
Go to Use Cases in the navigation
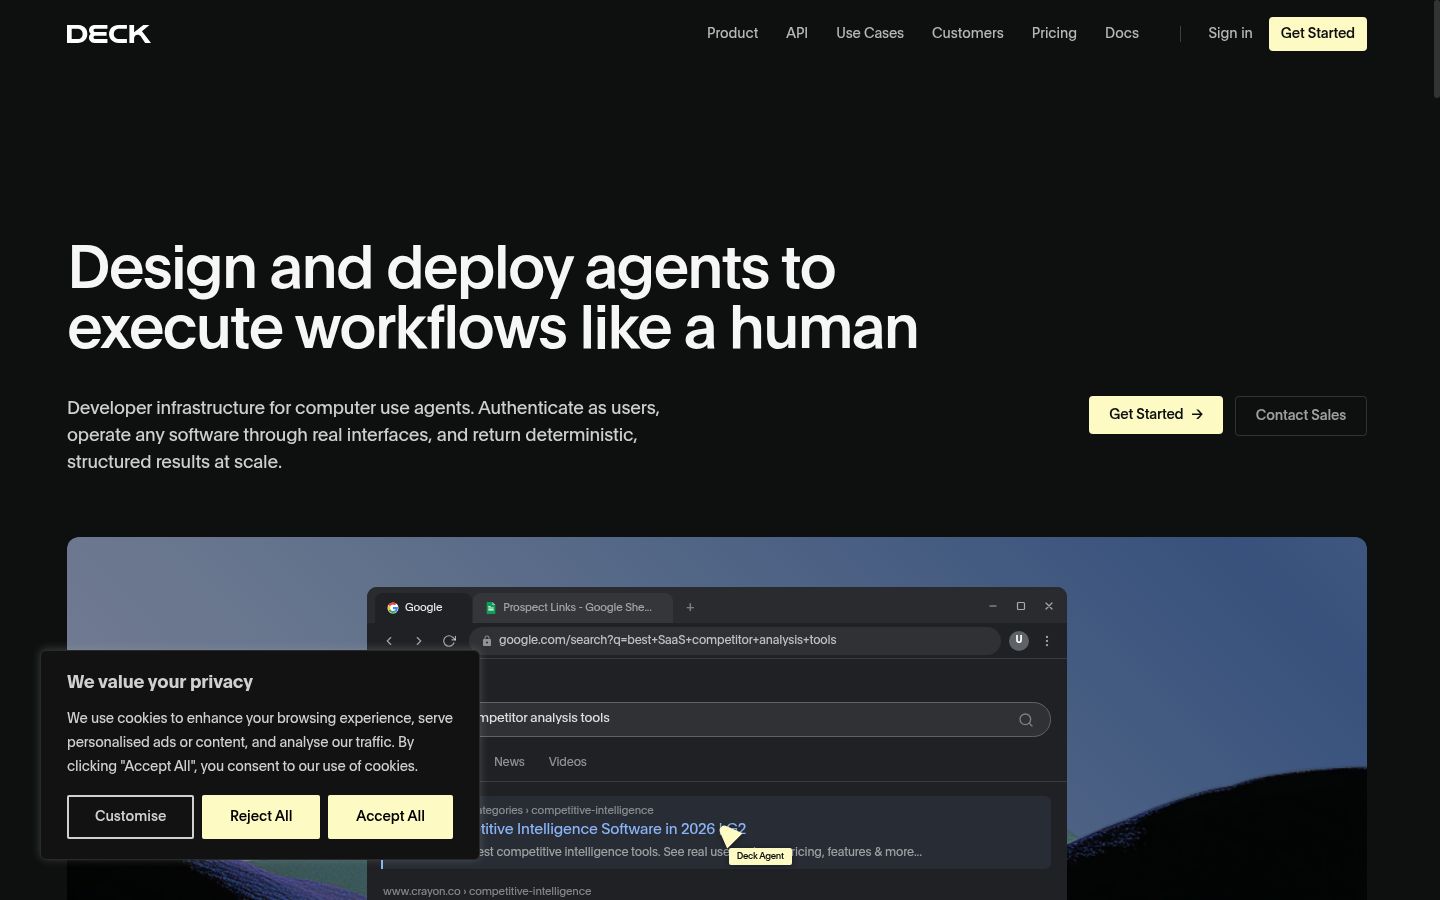tap(870, 33)
